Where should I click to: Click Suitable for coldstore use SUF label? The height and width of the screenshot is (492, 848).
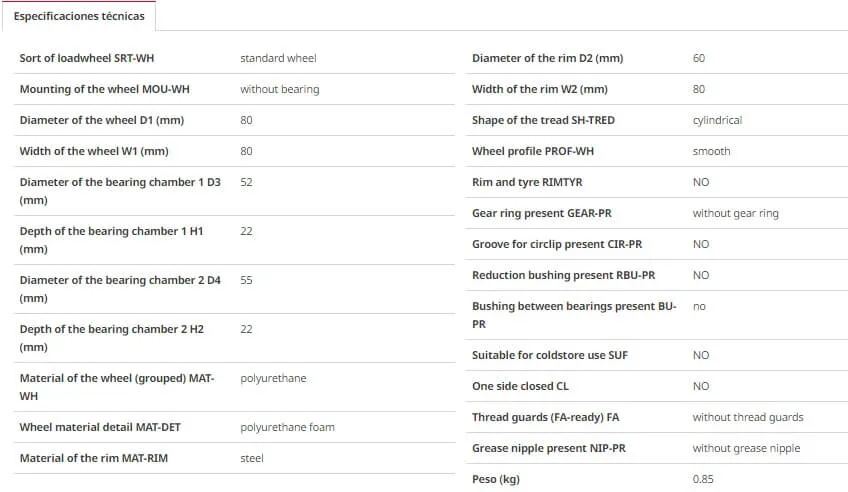549,355
